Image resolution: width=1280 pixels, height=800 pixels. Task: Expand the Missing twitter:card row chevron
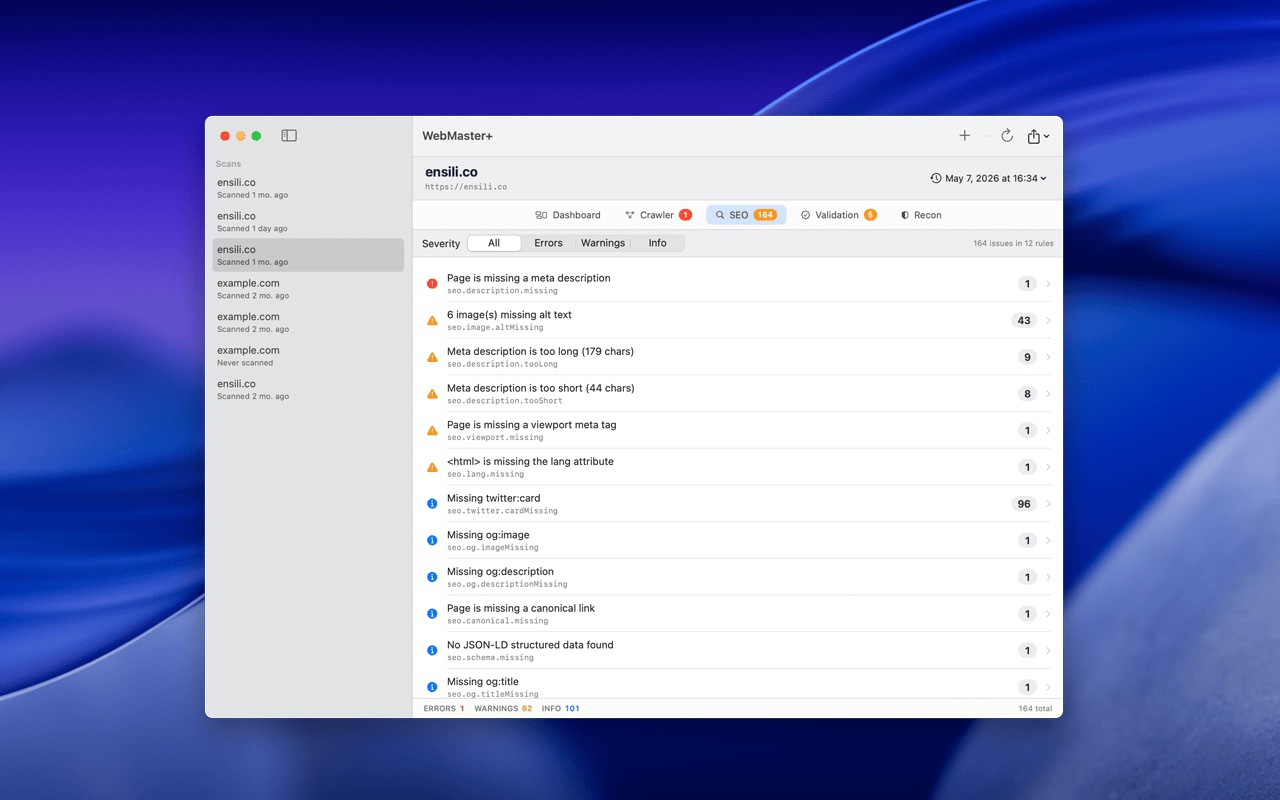coord(1048,504)
